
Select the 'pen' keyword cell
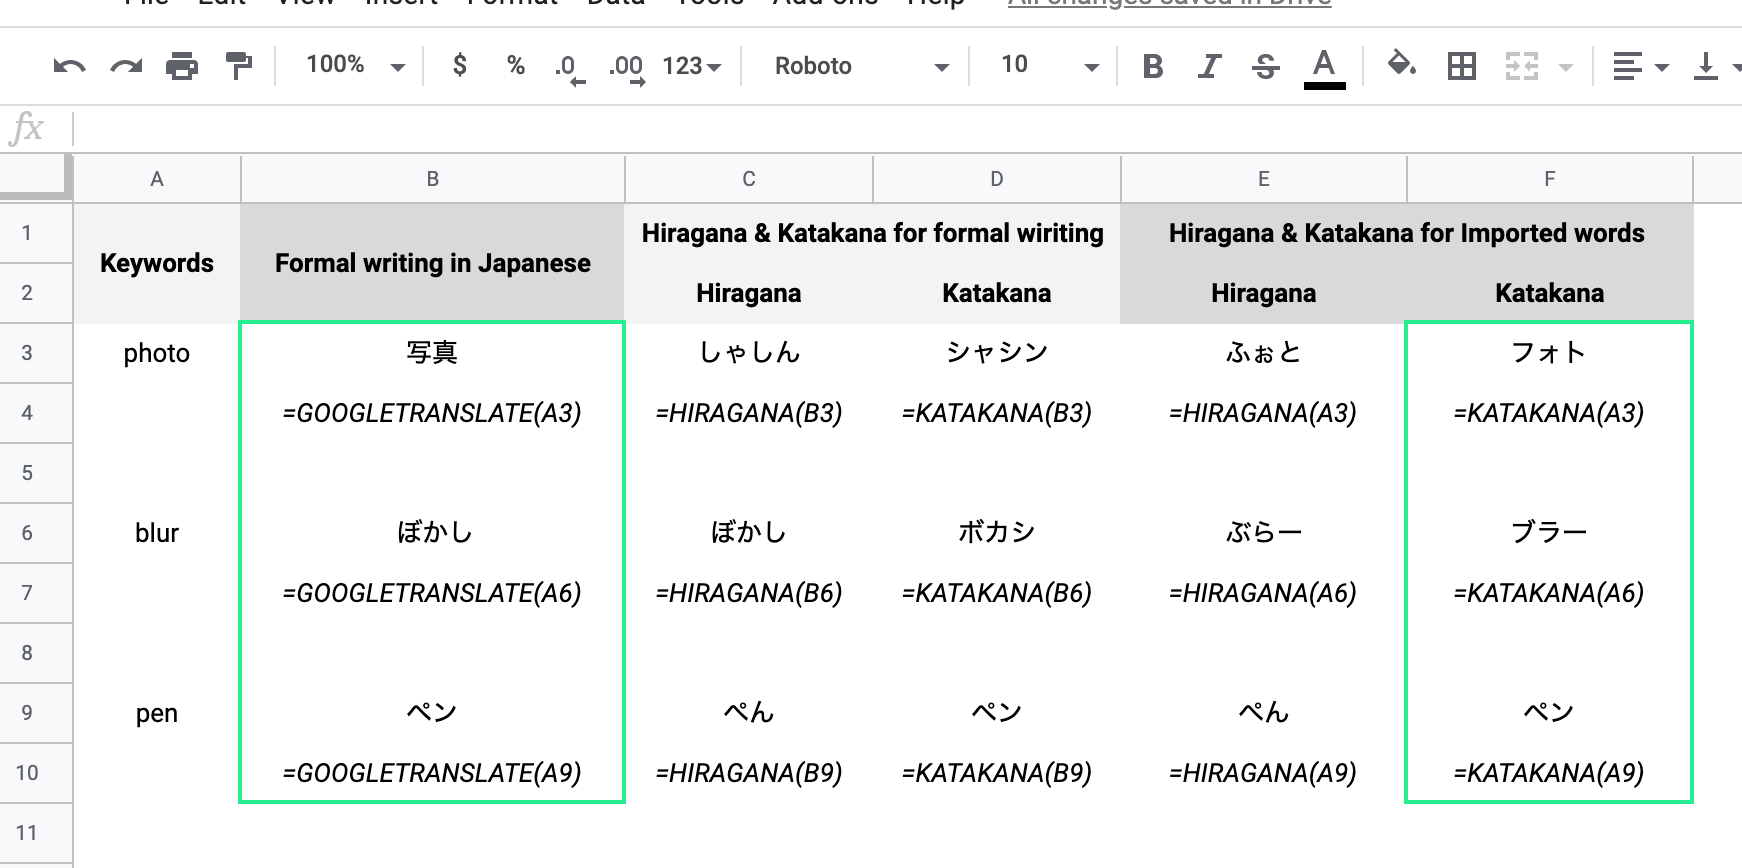tap(157, 713)
